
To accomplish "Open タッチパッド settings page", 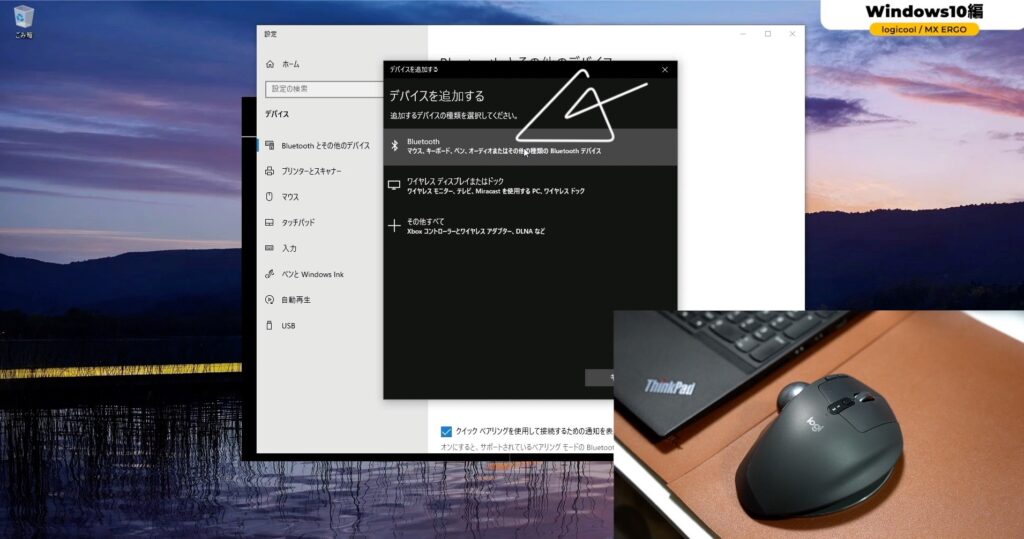I will coord(298,222).
